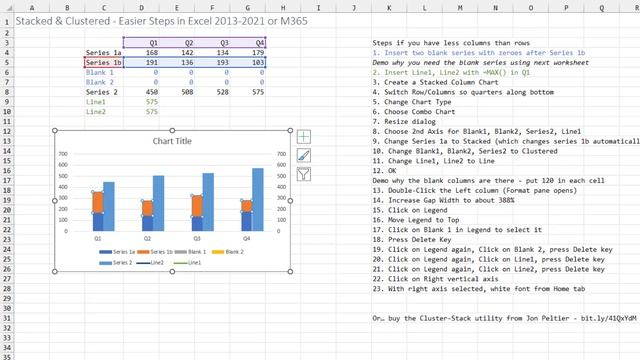Select the Line1 label cell
This screenshot has height=360, width=640.
pos(104,102)
